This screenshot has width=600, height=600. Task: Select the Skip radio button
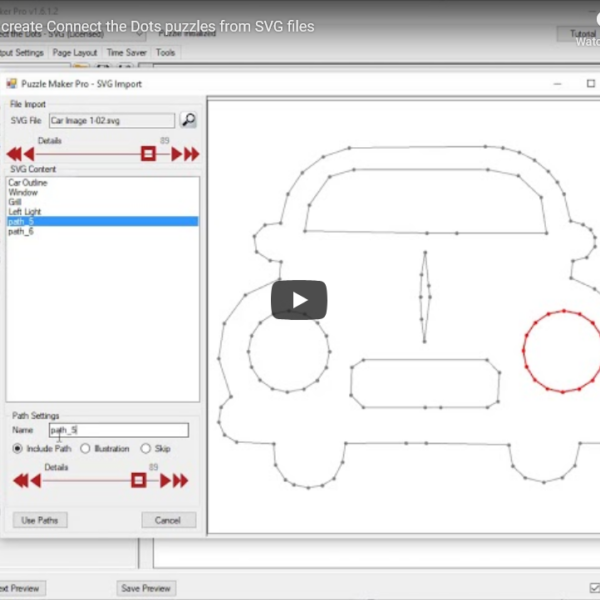[x=145, y=449]
